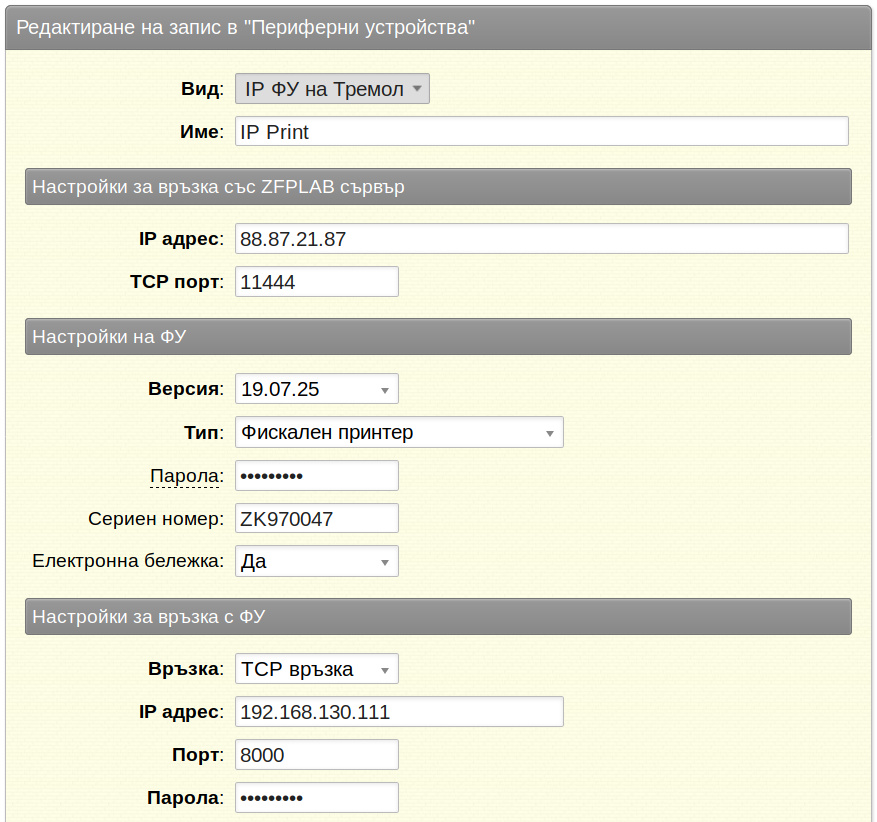Expand the Връзка dropdown showing TCP връзка
This screenshot has width=877, height=822.
tap(317, 669)
